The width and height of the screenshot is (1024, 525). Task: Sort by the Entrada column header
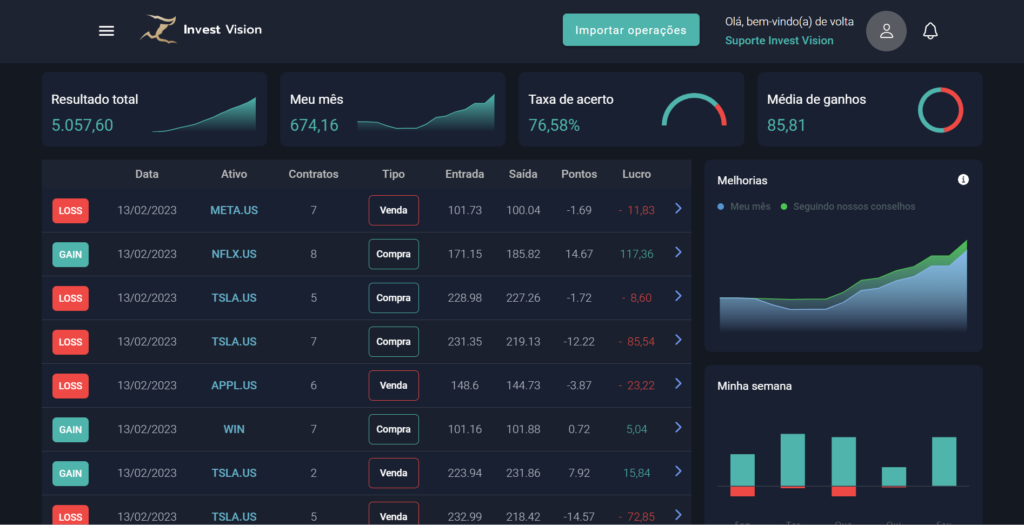(465, 174)
